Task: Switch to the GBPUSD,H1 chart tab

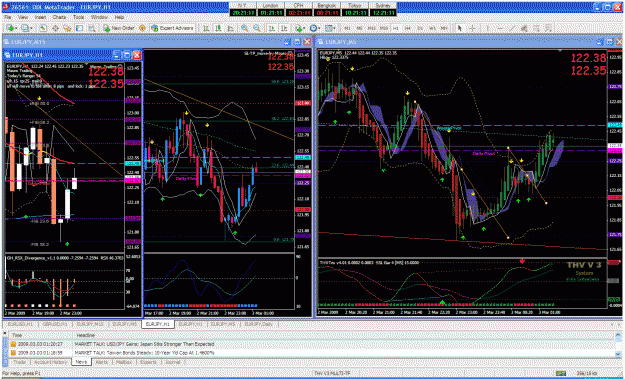Action: [x=55, y=324]
